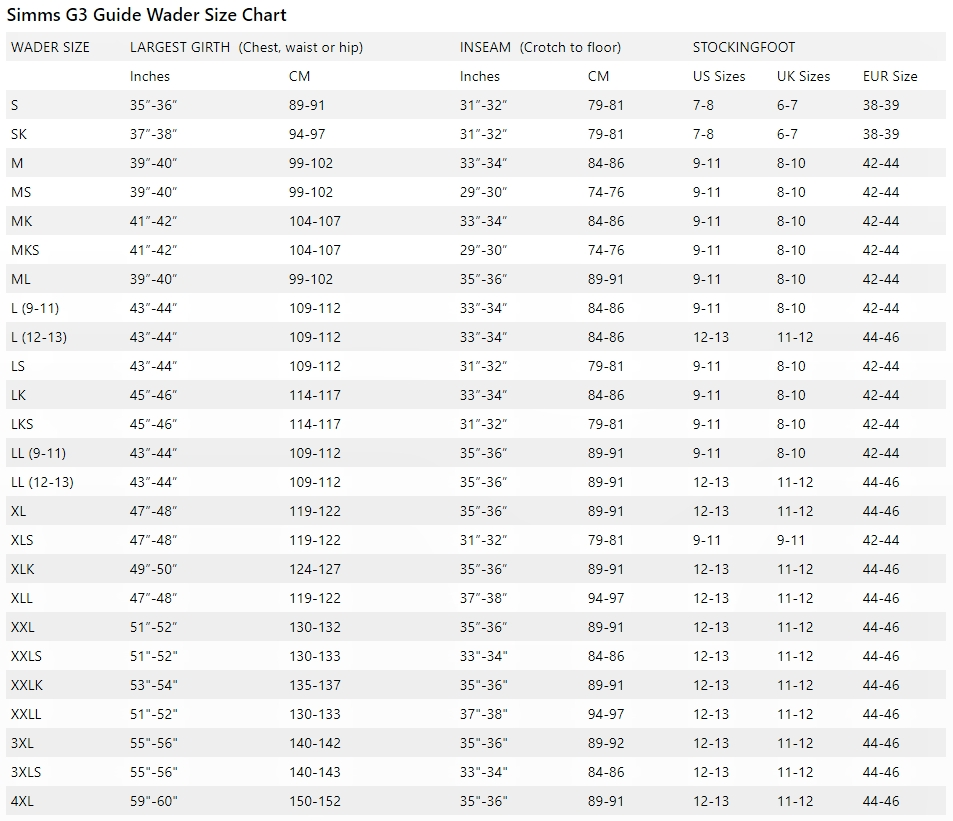Click the 3XLS wader size label

[x=26, y=772]
